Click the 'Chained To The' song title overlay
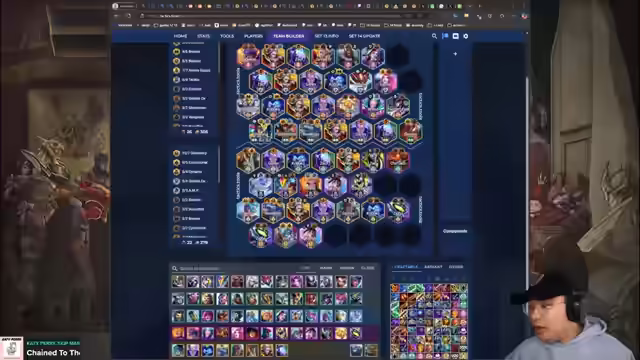Screen dimensions: 640x360 click(x=53, y=353)
